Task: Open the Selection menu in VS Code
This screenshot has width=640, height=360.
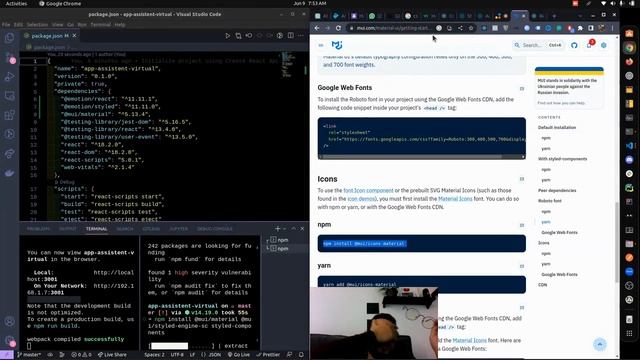Action: pyautogui.click(x=37, y=24)
